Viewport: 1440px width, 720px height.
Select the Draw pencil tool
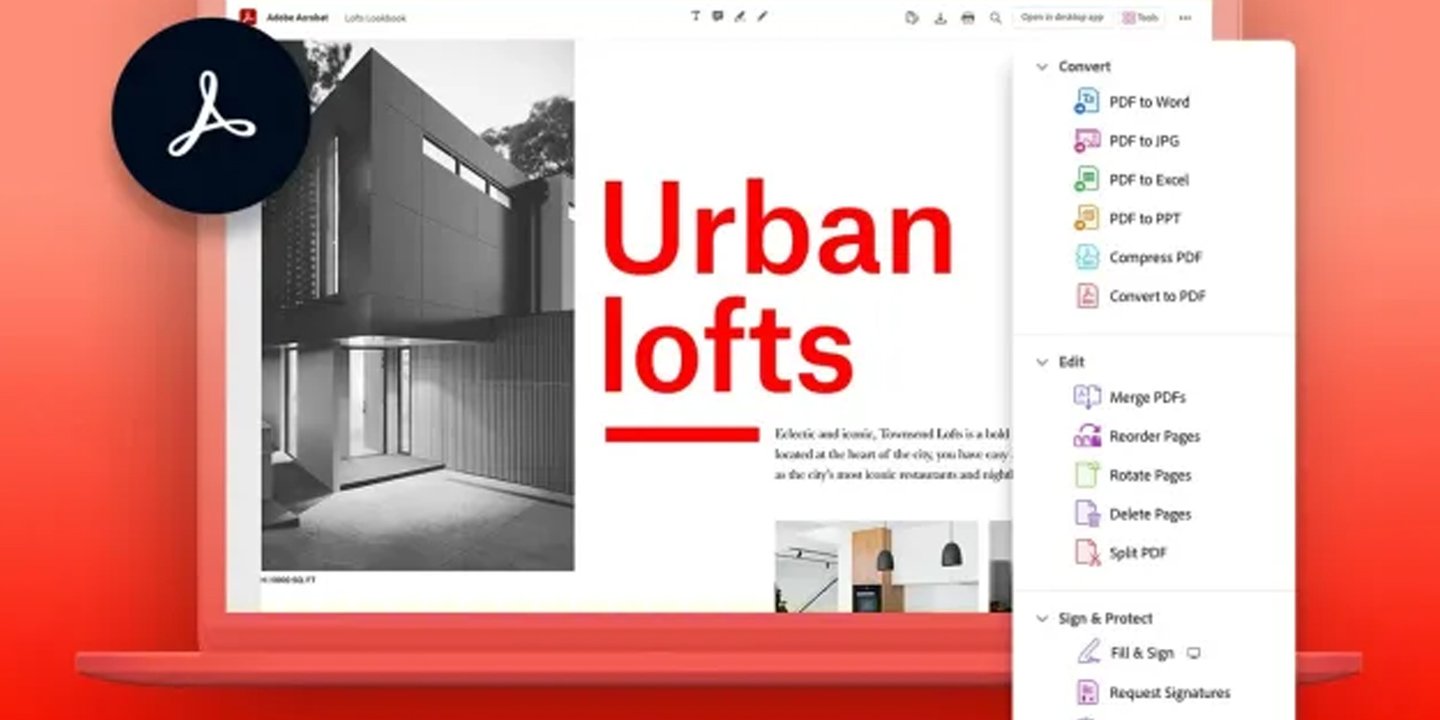762,17
